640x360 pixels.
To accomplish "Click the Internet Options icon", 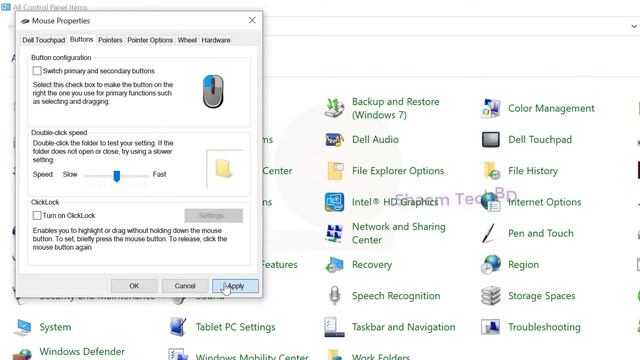I will point(491,202).
